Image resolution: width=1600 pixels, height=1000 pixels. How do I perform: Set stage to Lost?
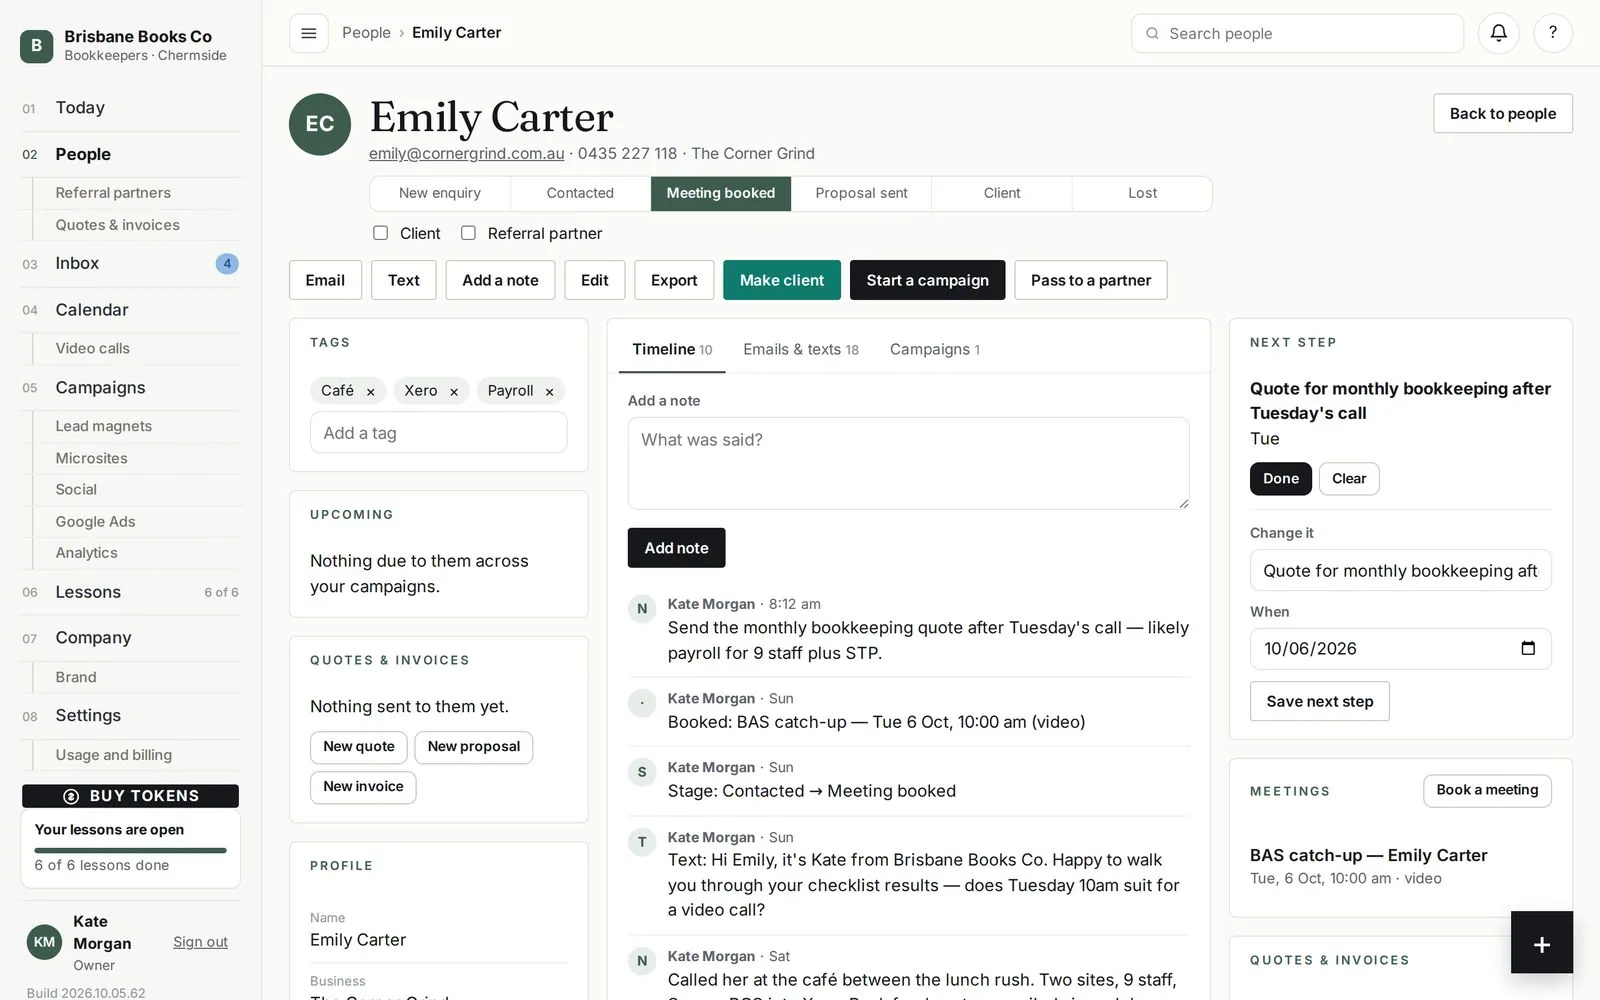[1142, 193]
